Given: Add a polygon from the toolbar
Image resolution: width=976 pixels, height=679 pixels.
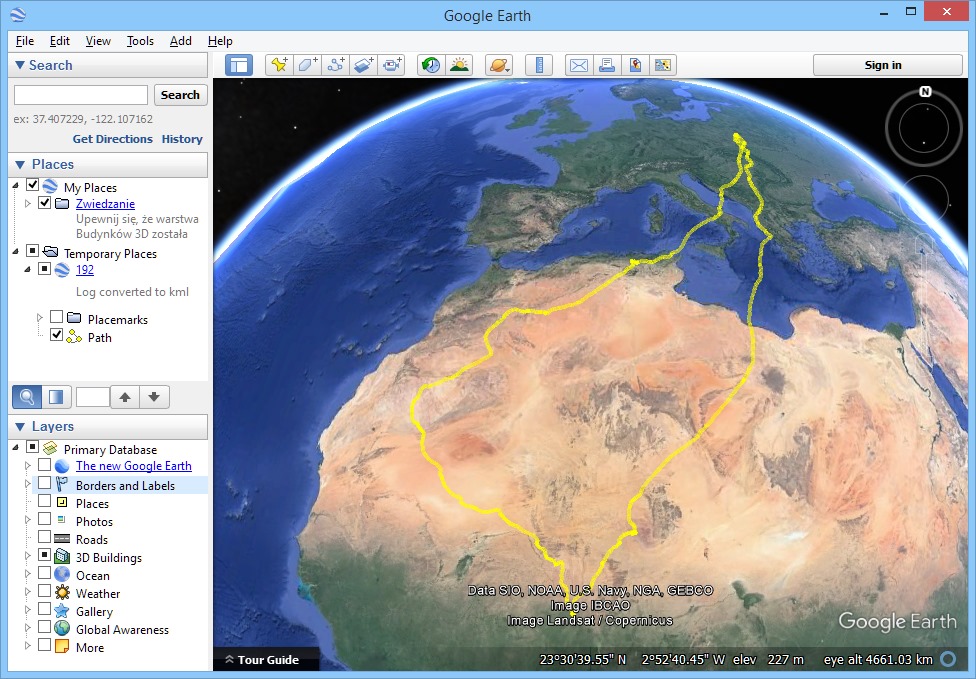Looking at the screenshot, I should click(307, 65).
